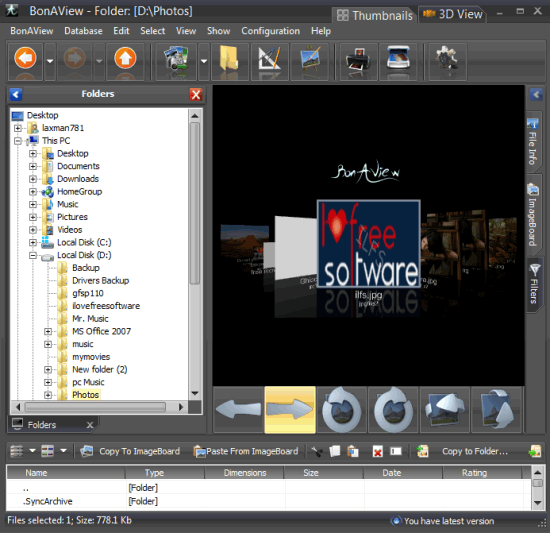
Task: Click Copy To ImageBoard button
Action: (130, 451)
